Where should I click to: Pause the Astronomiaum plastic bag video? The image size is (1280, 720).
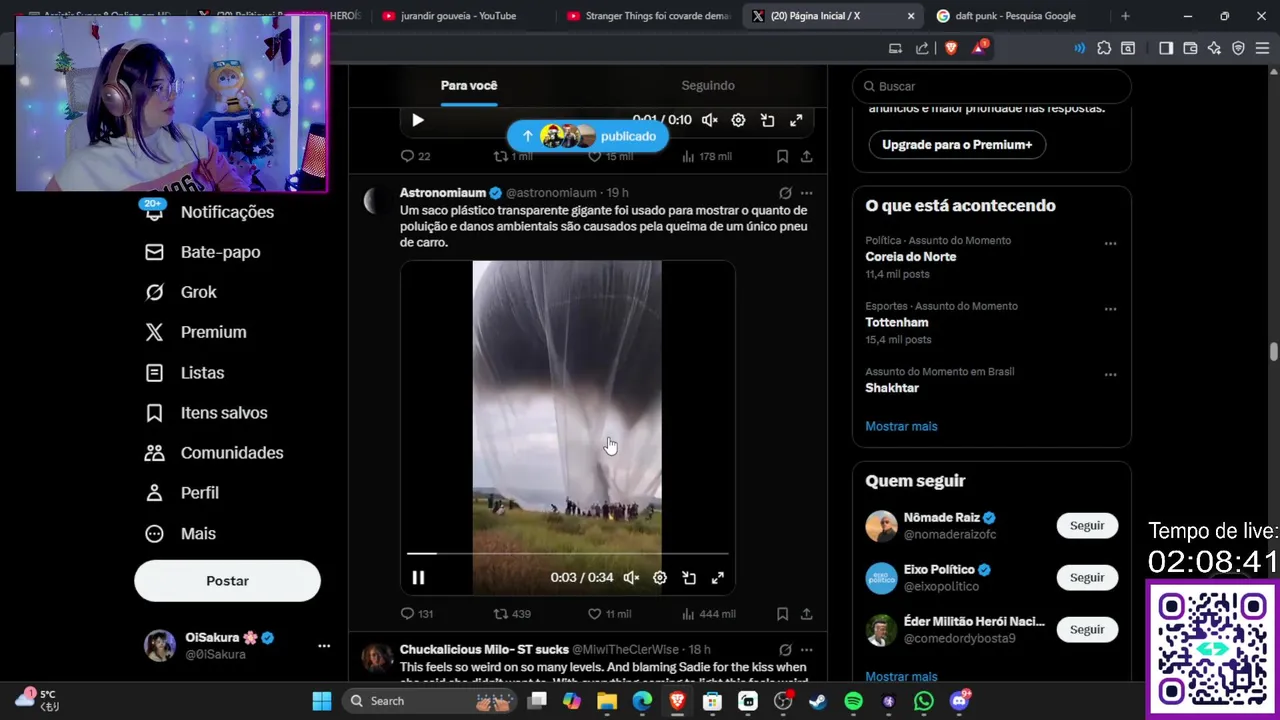[418, 577]
